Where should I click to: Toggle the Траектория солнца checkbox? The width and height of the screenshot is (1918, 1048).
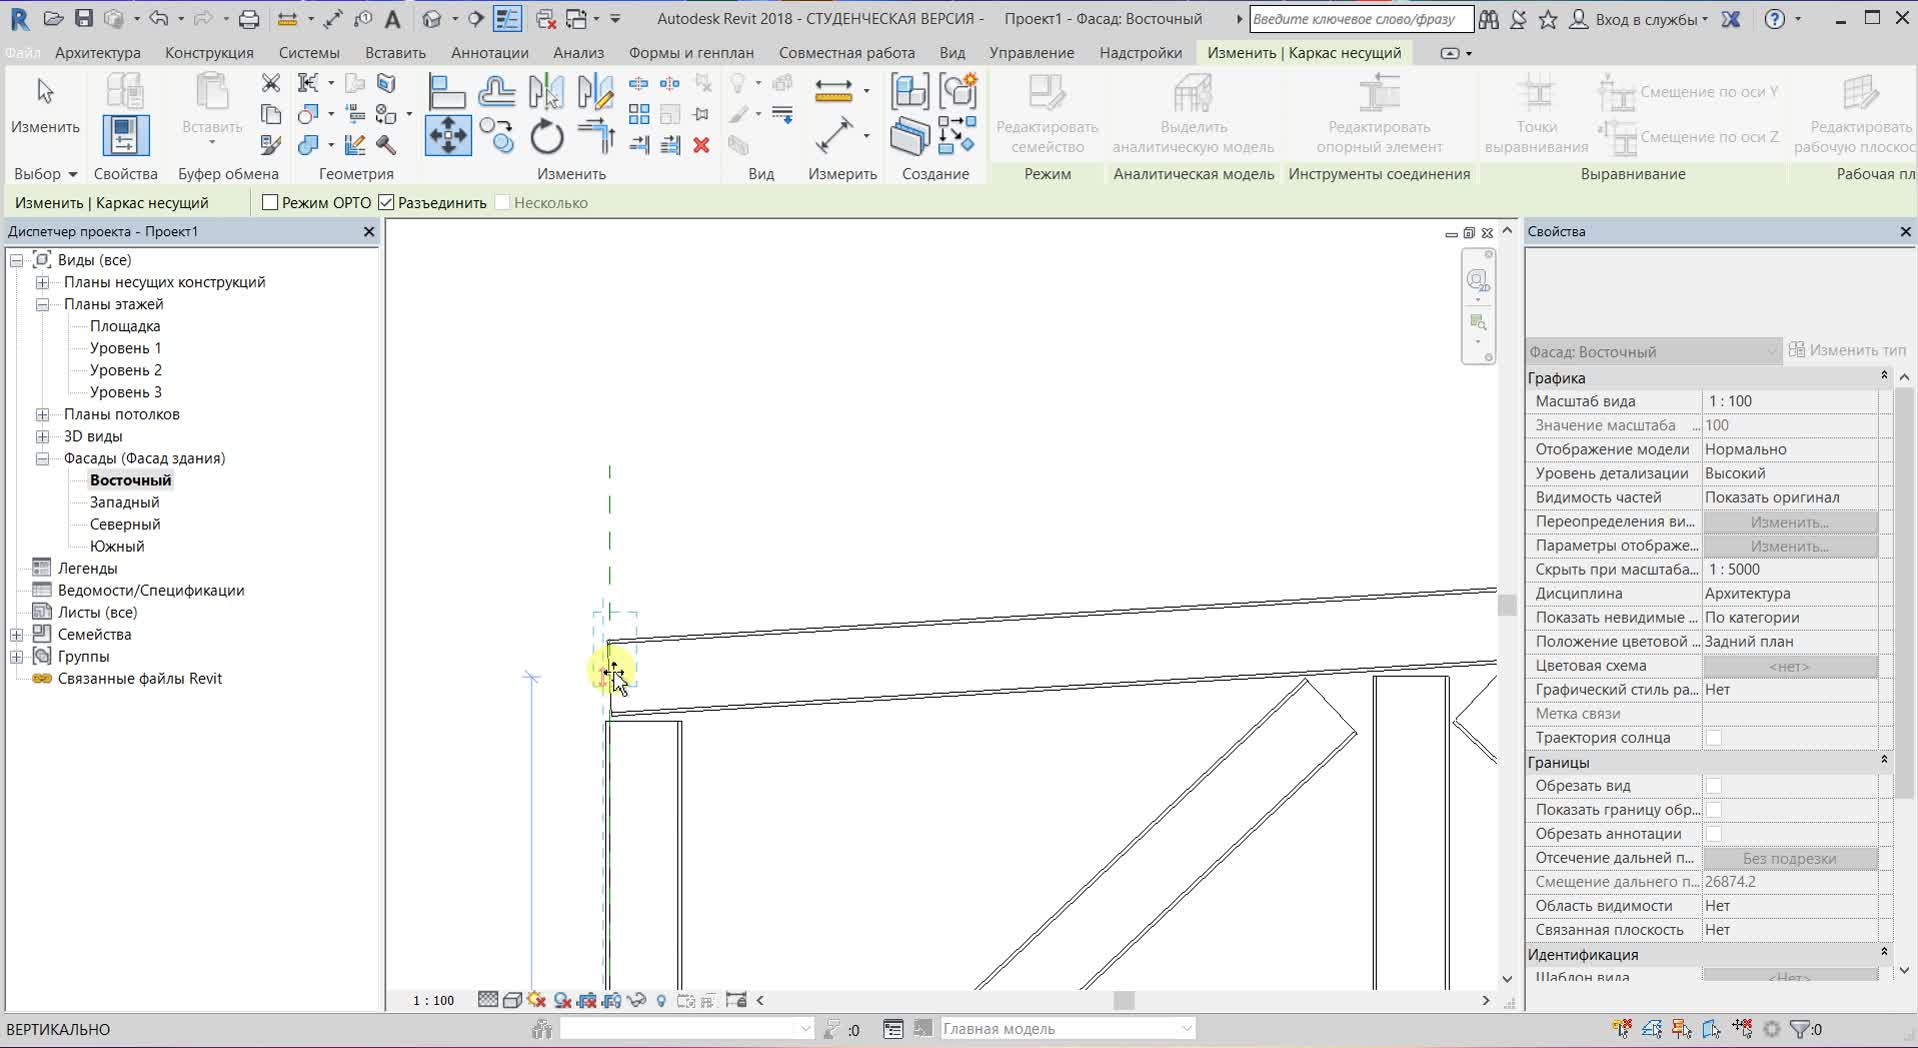[x=1714, y=738]
